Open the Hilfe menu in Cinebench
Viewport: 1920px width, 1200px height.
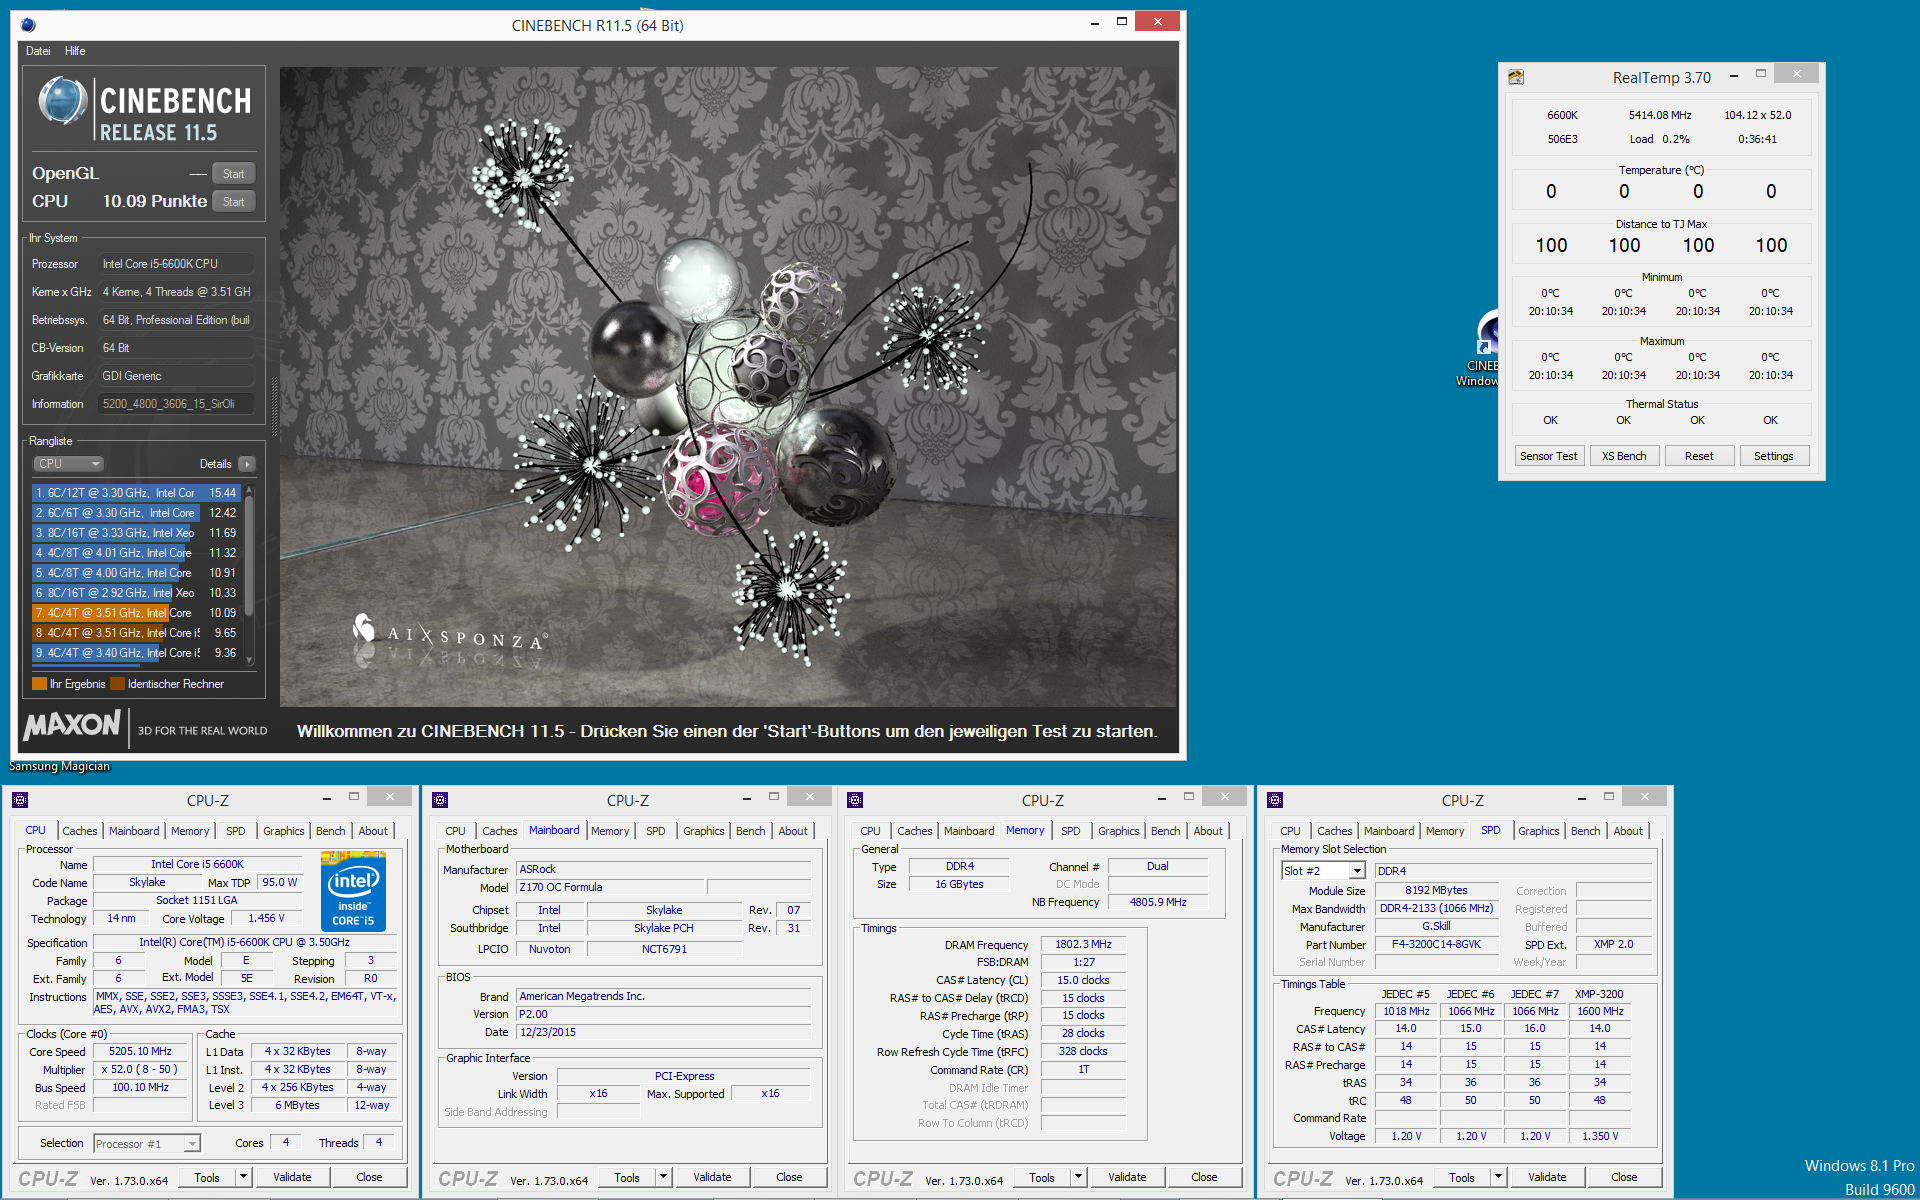point(75,51)
